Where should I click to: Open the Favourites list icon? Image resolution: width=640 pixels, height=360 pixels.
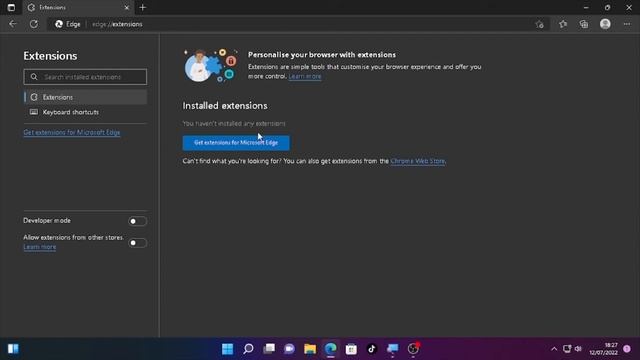point(563,24)
